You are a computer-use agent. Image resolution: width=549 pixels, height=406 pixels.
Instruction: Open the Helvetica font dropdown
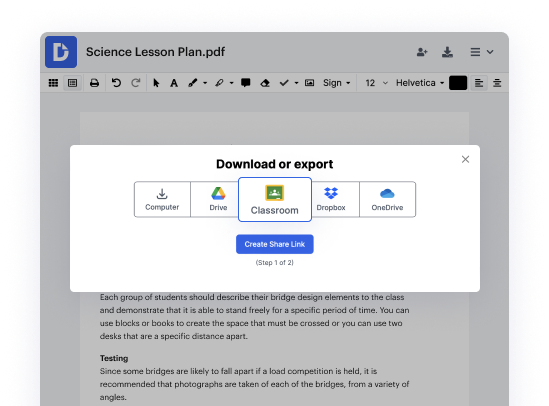pyautogui.click(x=420, y=83)
